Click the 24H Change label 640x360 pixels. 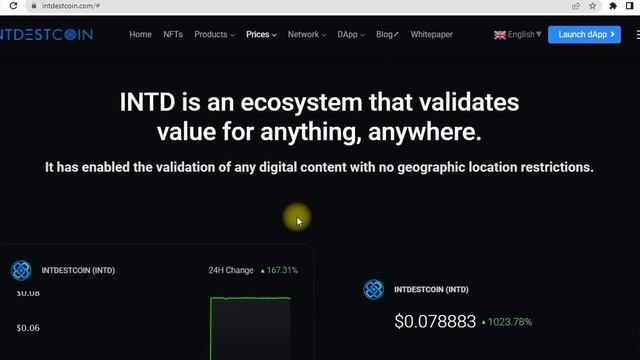point(231,270)
